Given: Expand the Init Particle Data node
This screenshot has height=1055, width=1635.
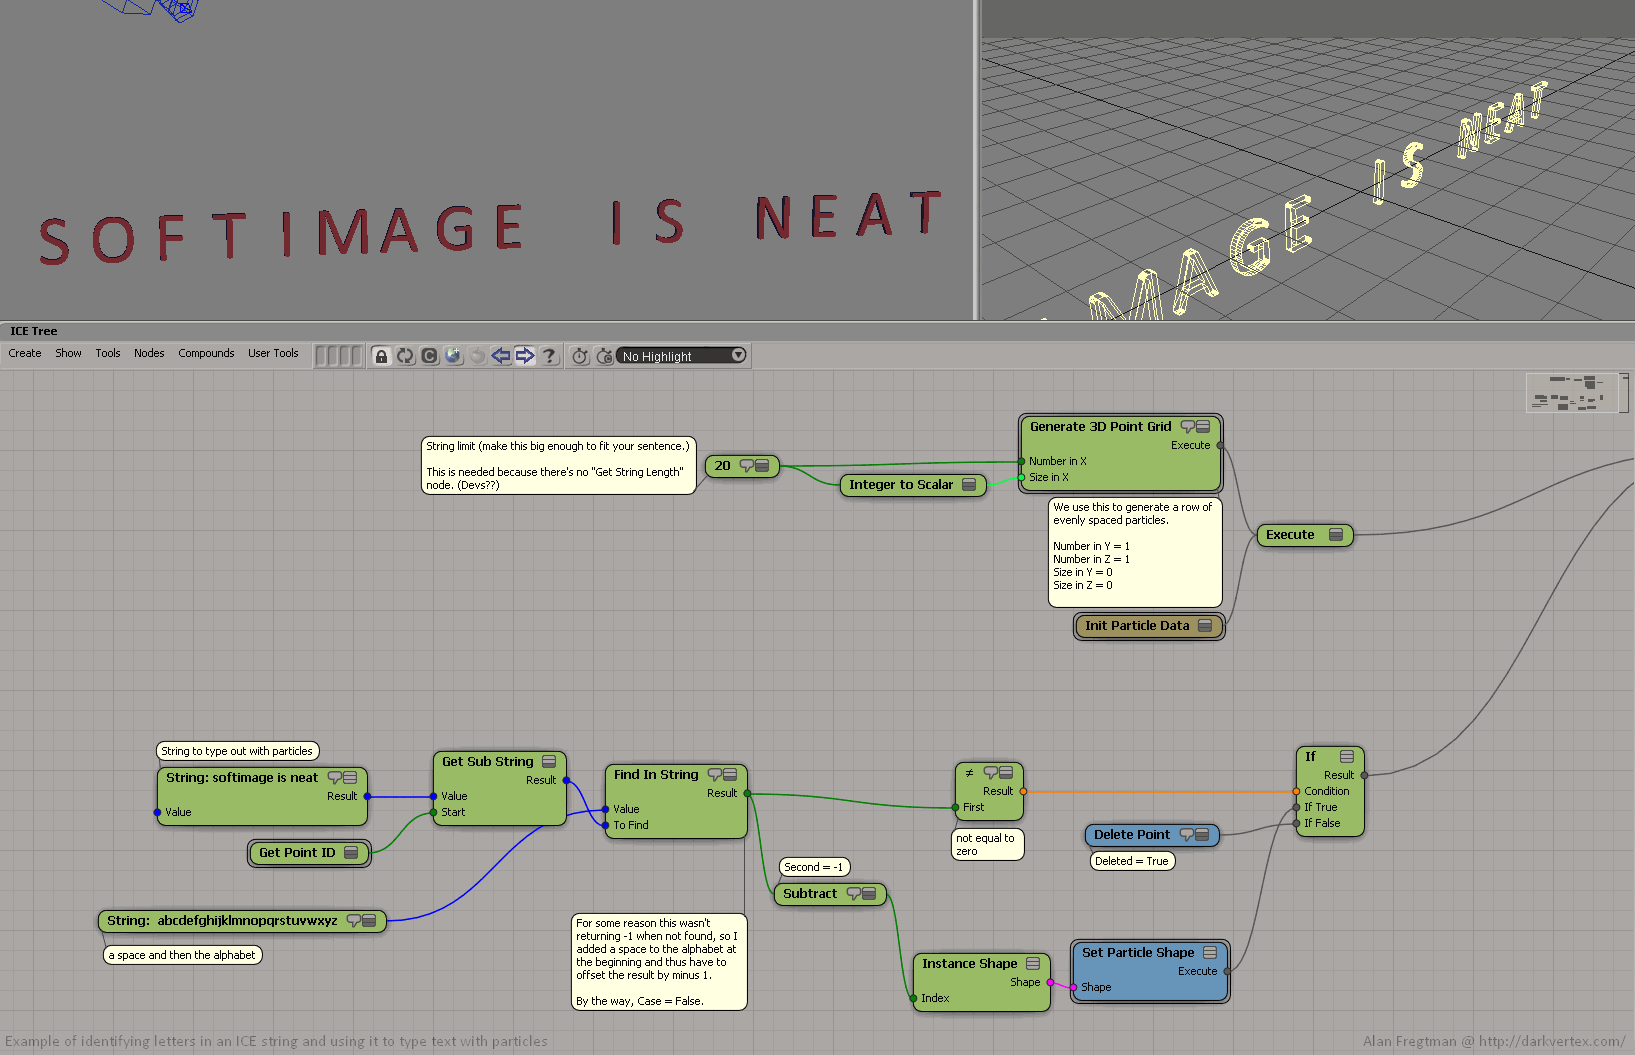Looking at the screenshot, I should [1205, 626].
